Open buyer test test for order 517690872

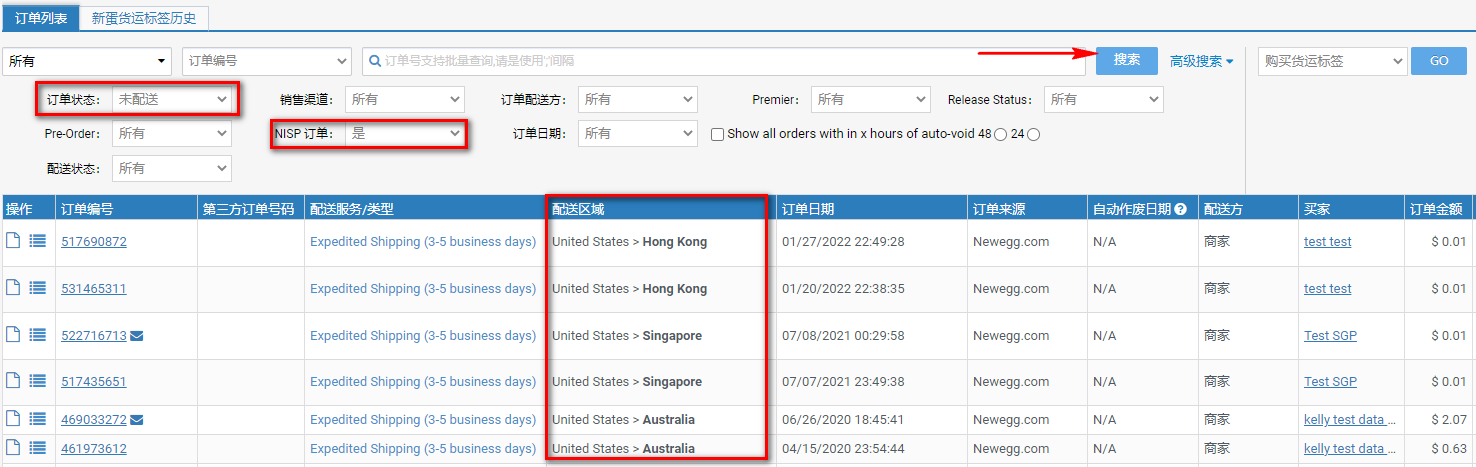1327,242
